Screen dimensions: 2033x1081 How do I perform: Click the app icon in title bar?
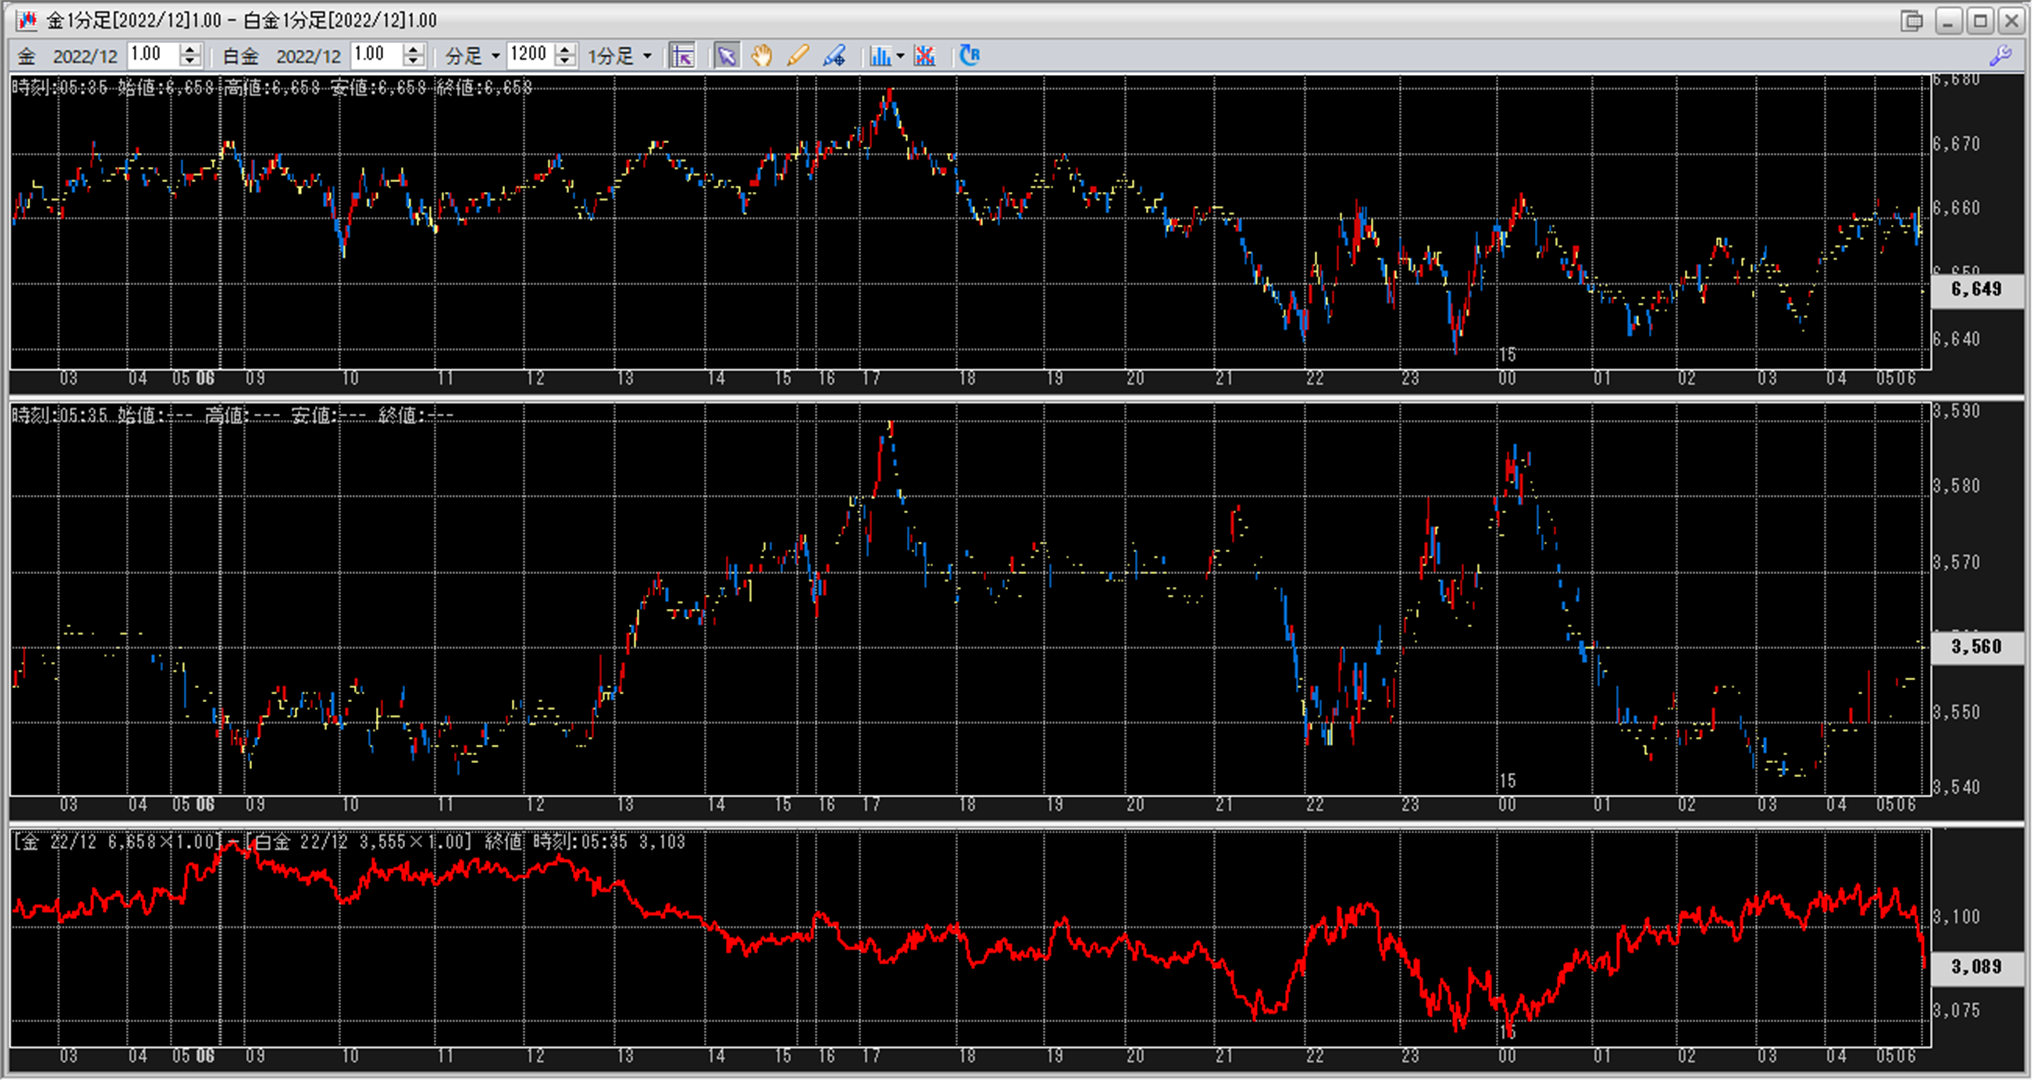click(x=25, y=20)
